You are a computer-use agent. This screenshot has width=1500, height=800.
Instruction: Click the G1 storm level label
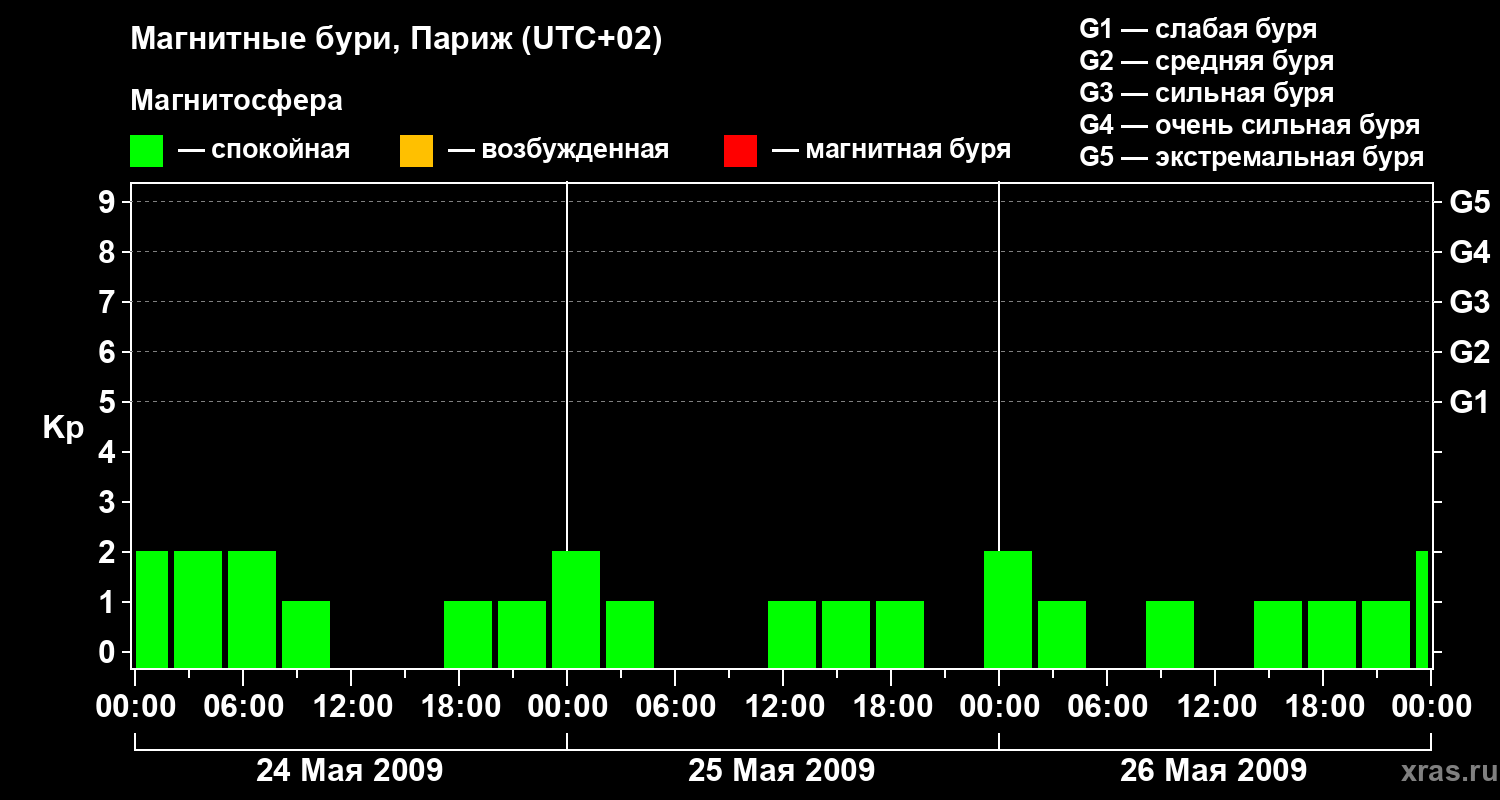pyautogui.click(x=1469, y=402)
